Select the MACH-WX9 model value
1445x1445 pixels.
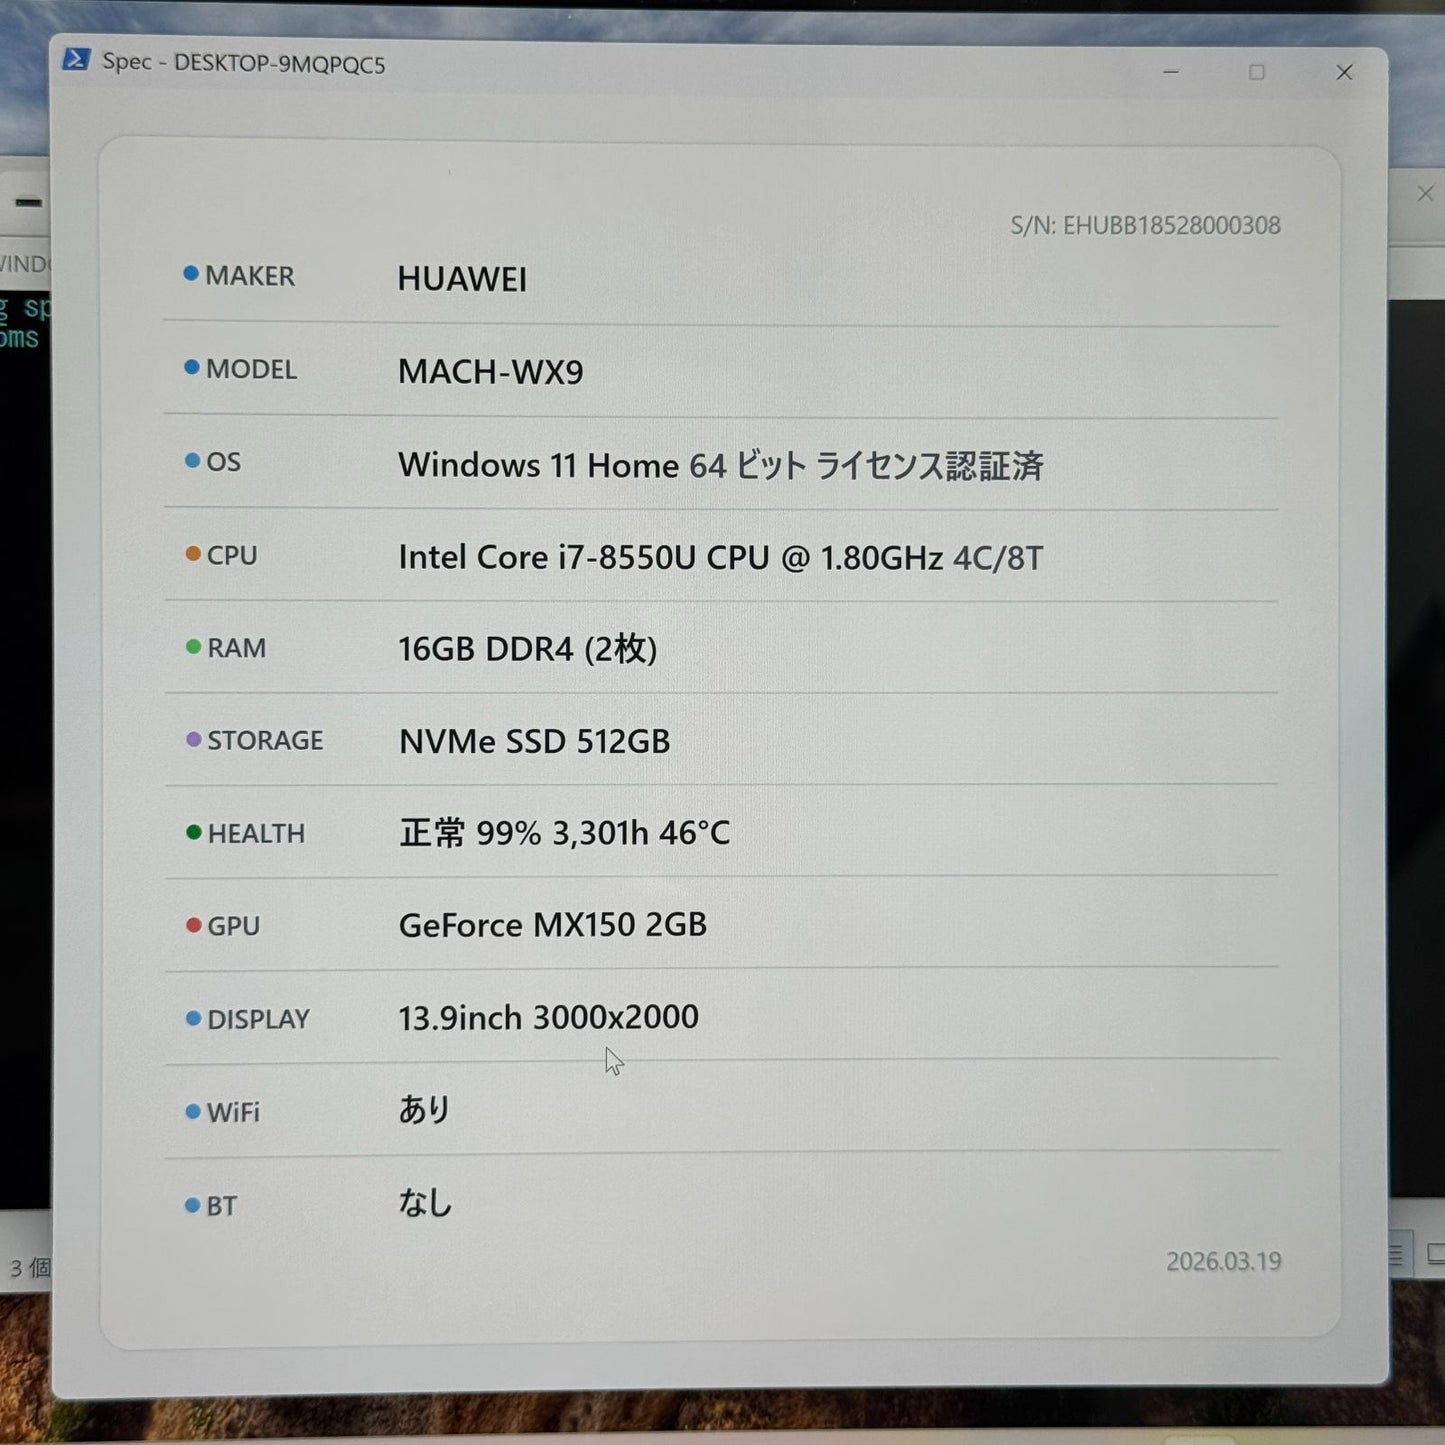click(x=491, y=372)
